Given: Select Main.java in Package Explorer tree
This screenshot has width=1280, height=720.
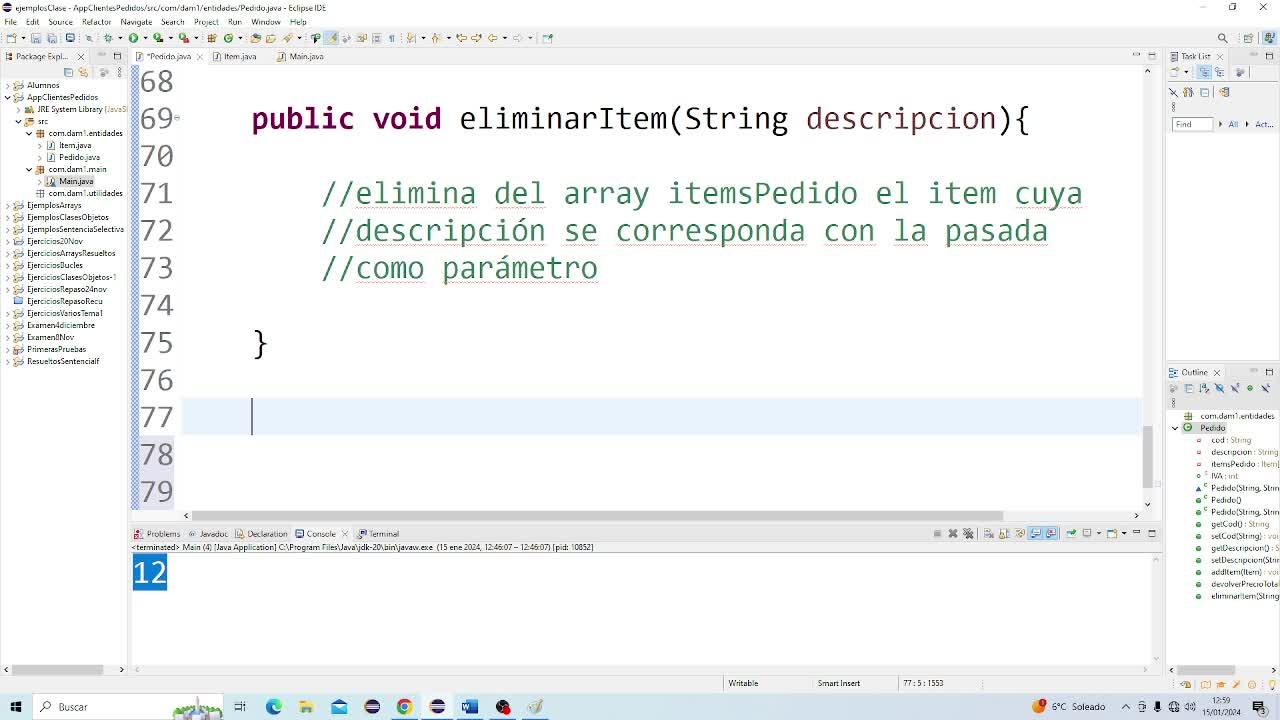Looking at the screenshot, I should [x=76, y=181].
